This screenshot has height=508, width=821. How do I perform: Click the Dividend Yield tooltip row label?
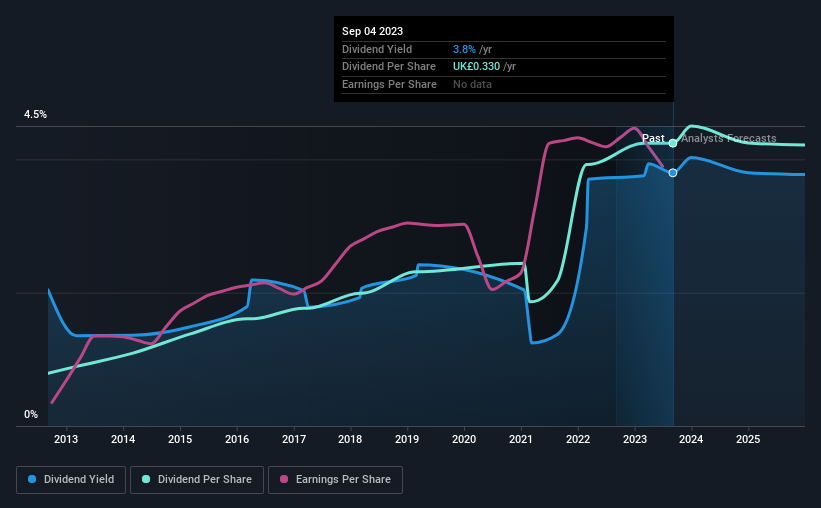[x=377, y=49]
